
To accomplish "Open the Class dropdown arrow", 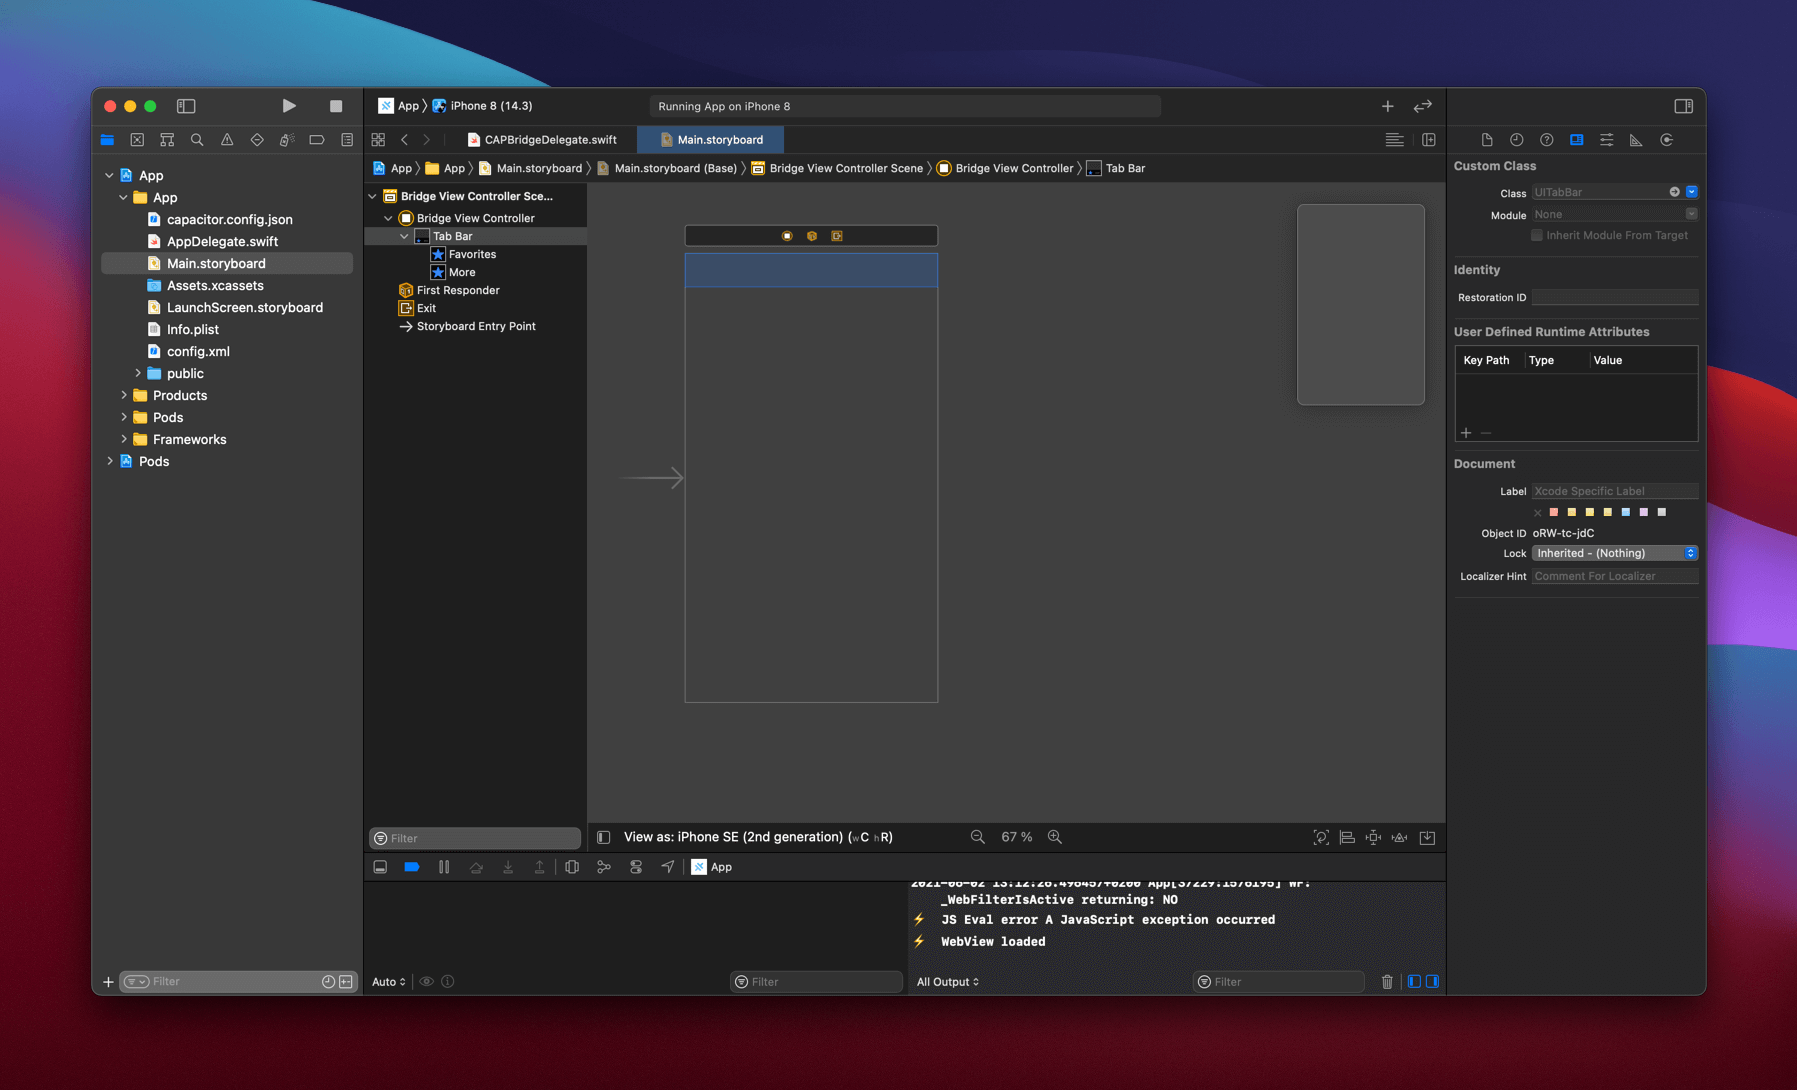I will tap(1691, 192).
